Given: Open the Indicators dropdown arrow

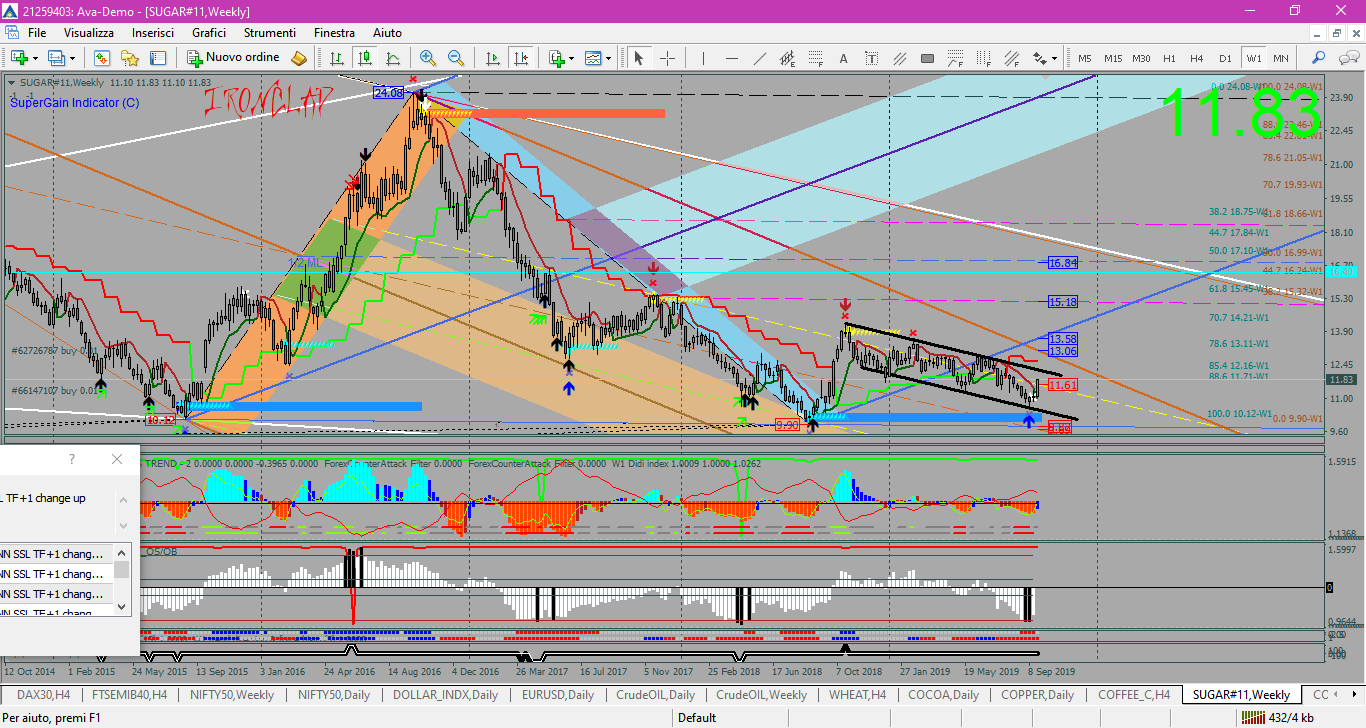Looking at the screenshot, I should pyautogui.click(x=572, y=58).
